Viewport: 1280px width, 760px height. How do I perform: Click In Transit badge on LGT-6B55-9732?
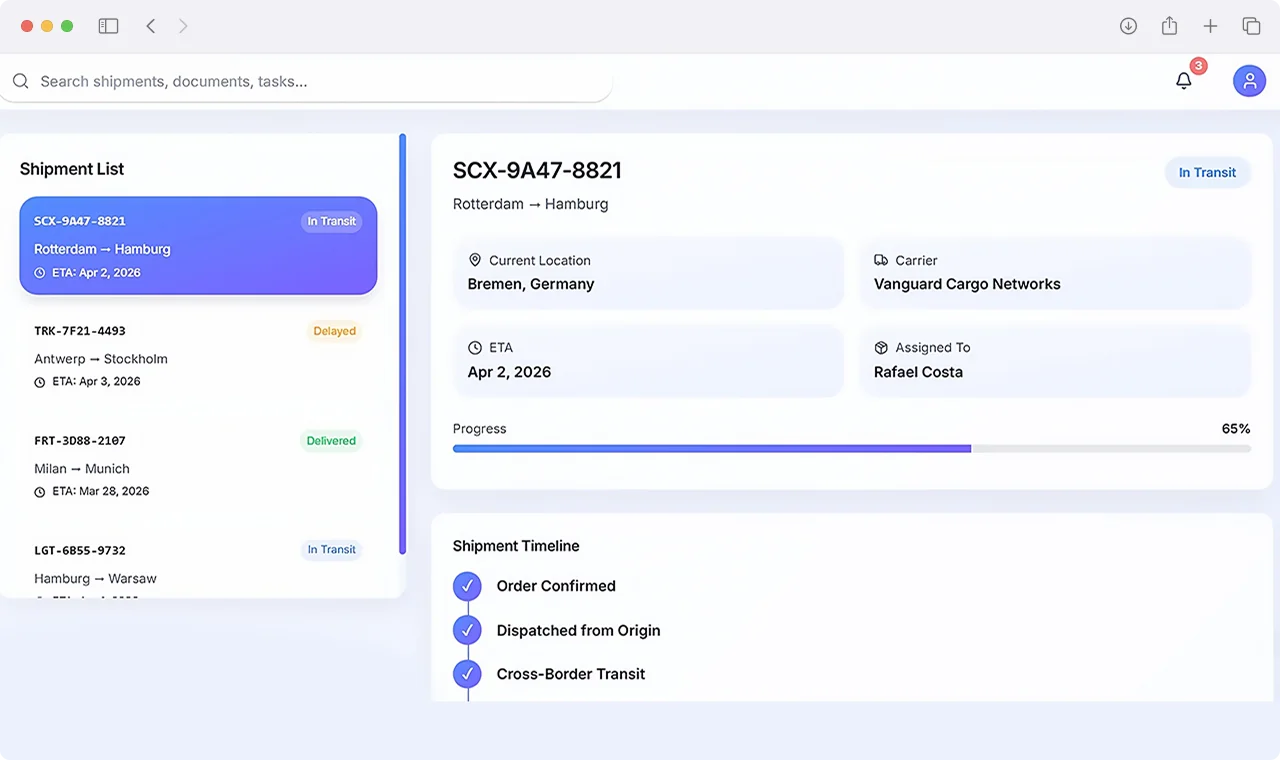coord(331,550)
